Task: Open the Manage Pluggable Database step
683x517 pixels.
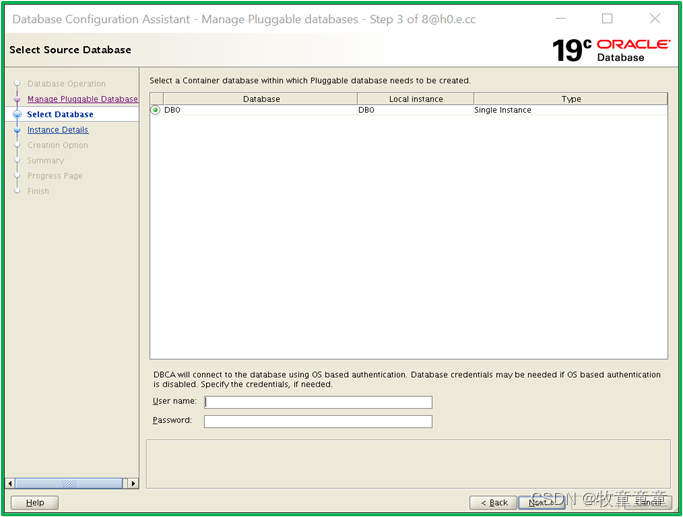Action: tap(83, 99)
